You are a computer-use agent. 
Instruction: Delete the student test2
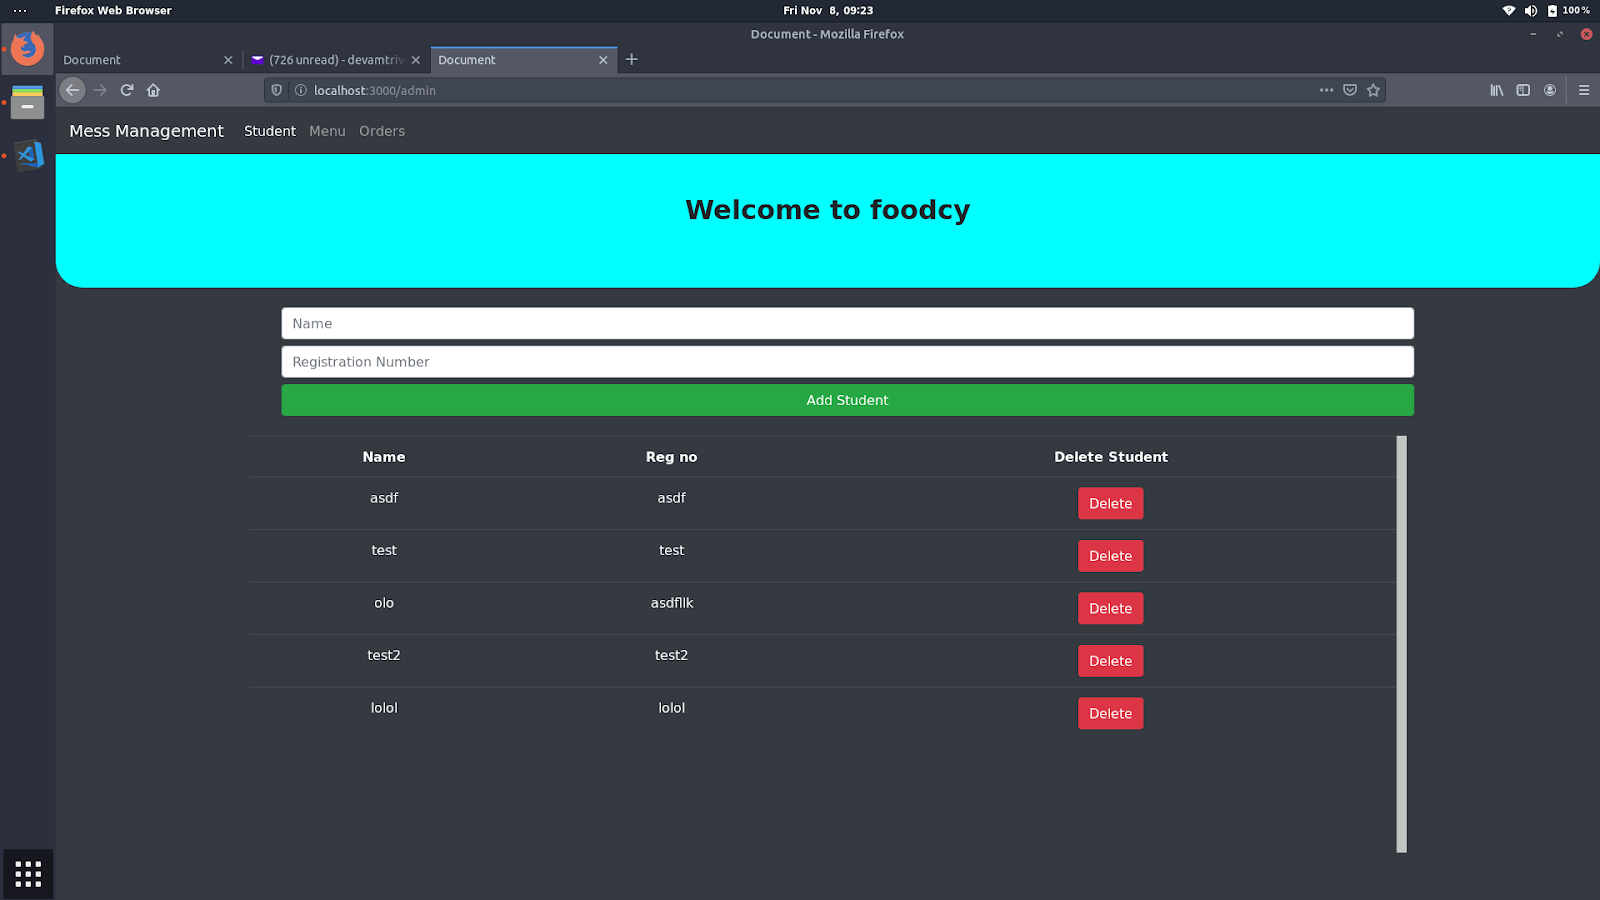coord(1110,661)
